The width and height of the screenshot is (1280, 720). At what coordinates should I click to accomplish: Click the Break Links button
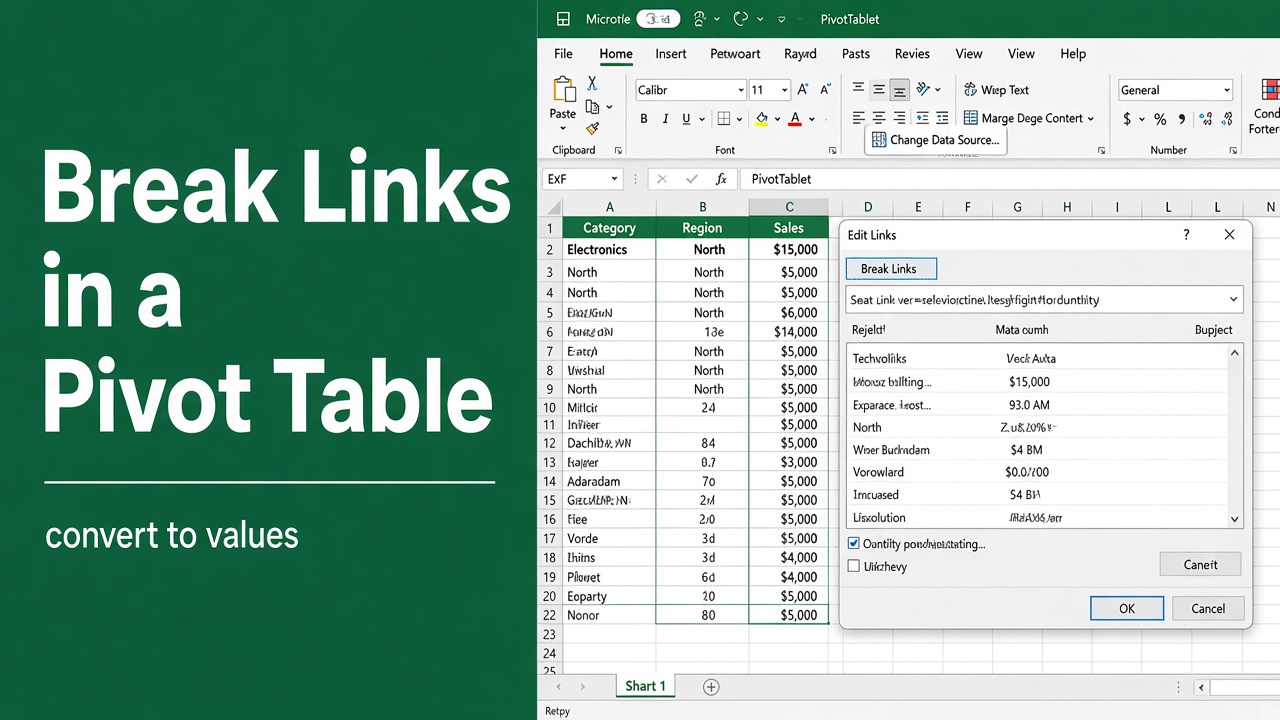pyautogui.click(x=889, y=269)
